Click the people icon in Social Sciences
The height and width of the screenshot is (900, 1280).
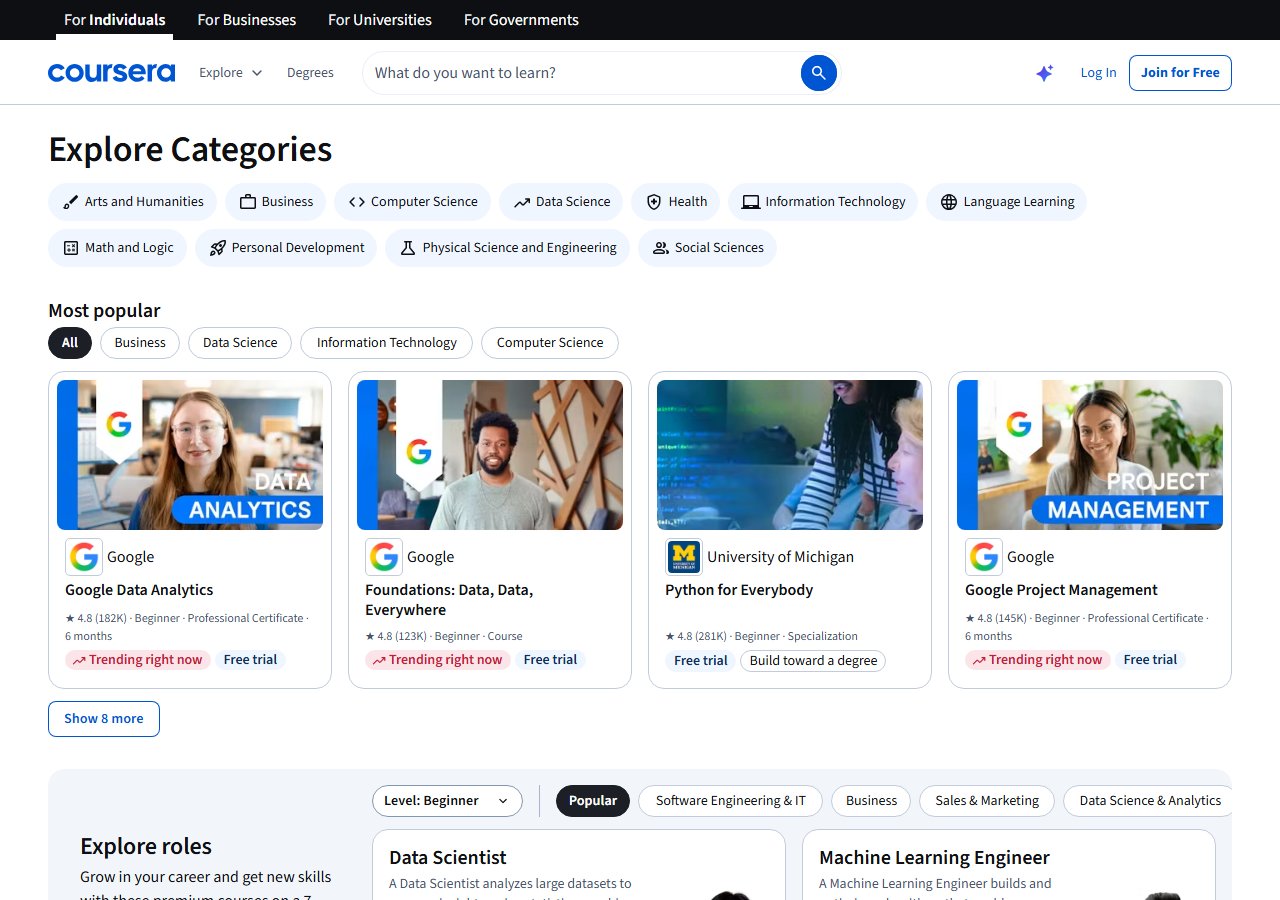pos(660,248)
